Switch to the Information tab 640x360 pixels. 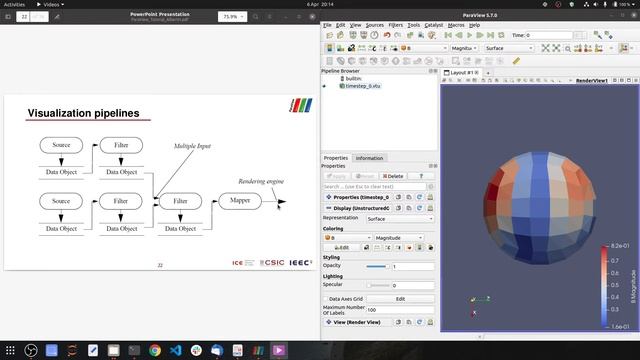coord(369,158)
